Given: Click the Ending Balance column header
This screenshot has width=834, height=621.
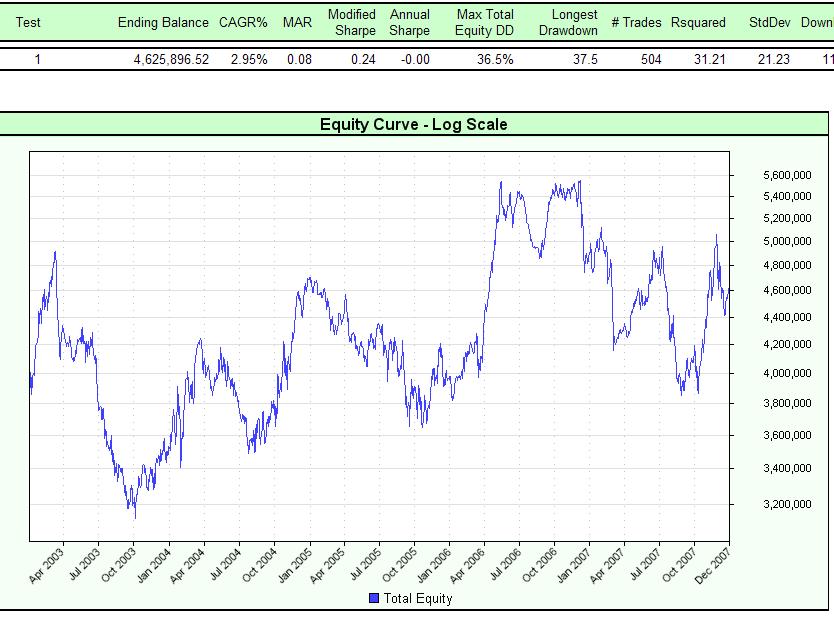Looking at the screenshot, I should tap(163, 22).
